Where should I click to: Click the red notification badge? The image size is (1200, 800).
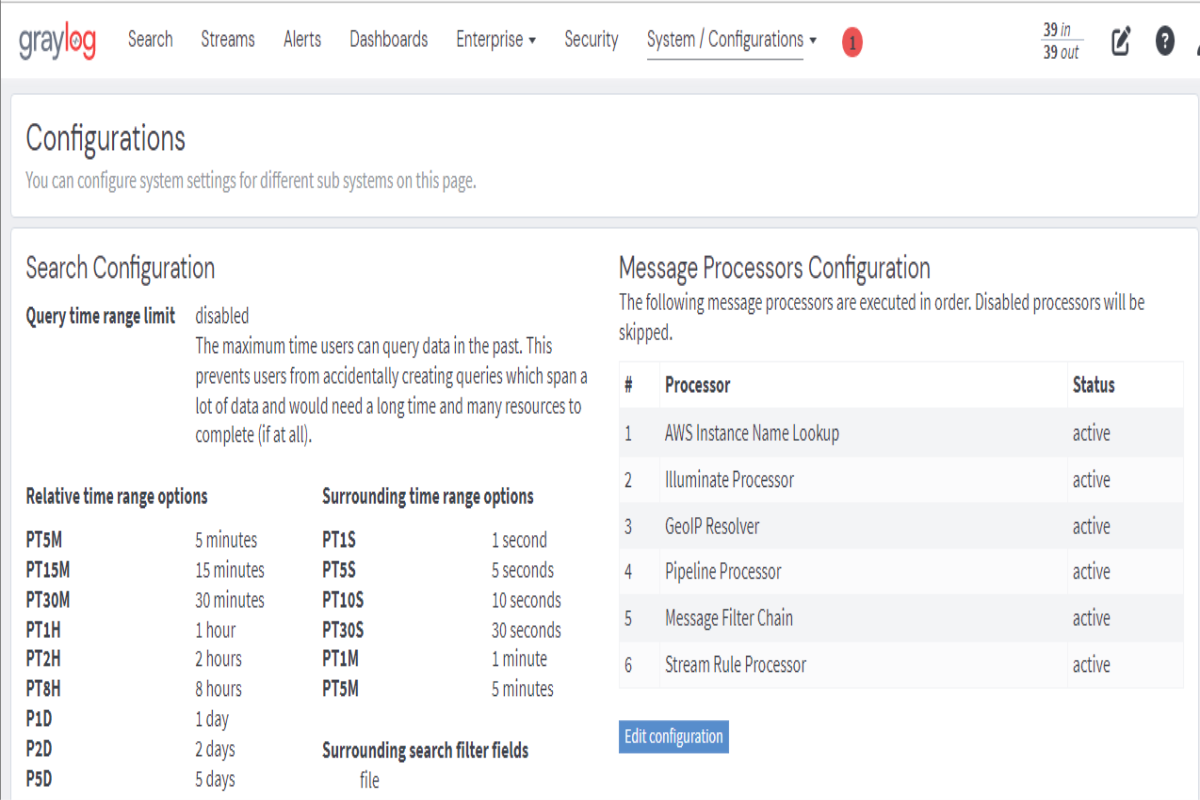click(852, 42)
